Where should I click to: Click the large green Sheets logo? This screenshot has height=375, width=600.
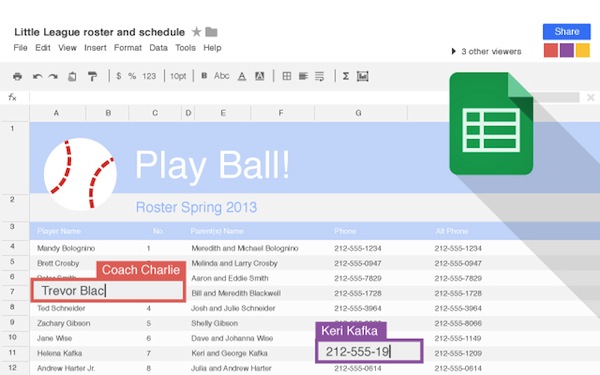[491, 123]
